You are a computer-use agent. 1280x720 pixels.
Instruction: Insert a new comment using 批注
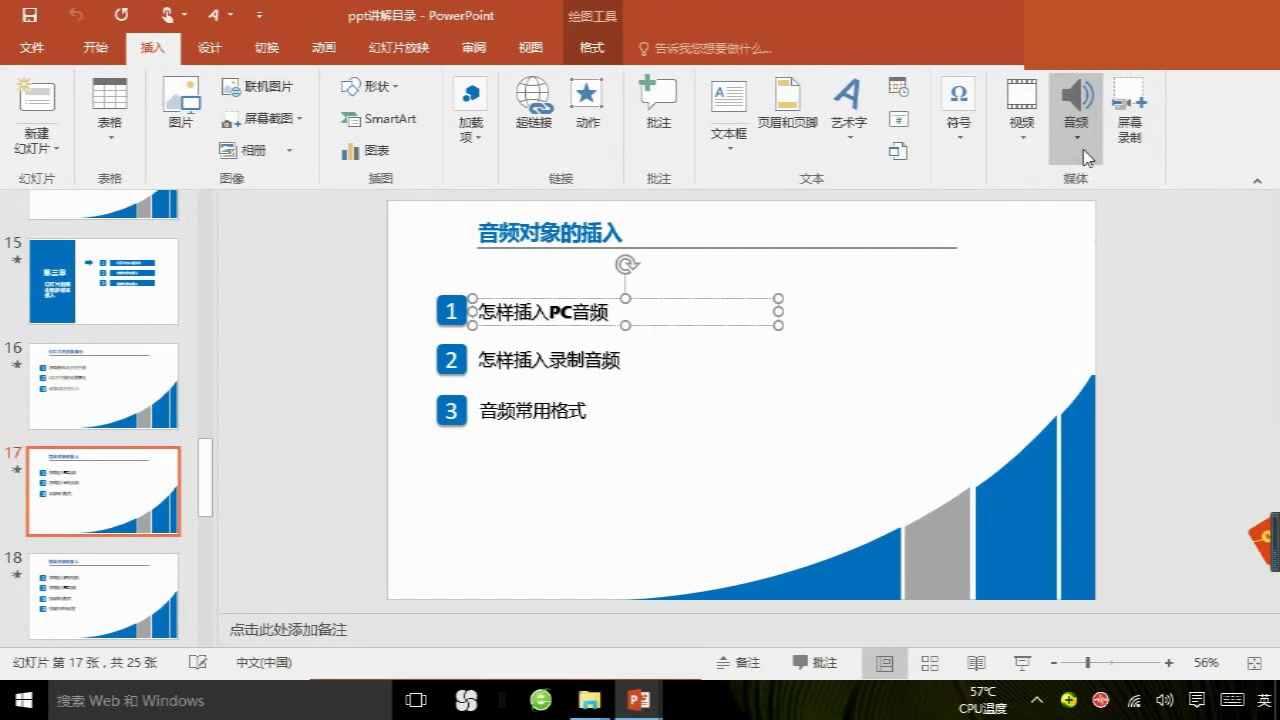click(658, 100)
